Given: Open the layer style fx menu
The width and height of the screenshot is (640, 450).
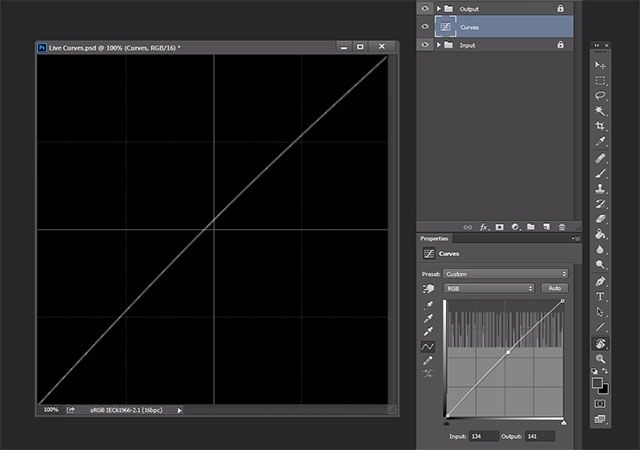Looking at the screenshot, I should pyautogui.click(x=484, y=227).
